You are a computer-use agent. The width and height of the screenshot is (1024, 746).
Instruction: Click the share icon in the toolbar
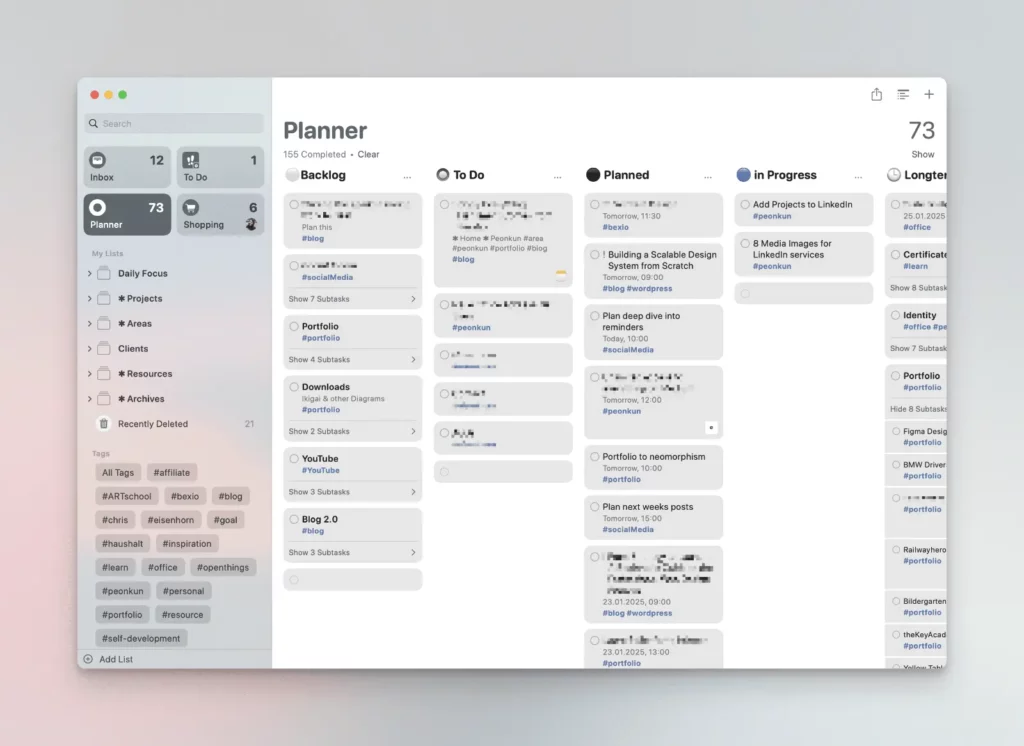pyautogui.click(x=876, y=94)
